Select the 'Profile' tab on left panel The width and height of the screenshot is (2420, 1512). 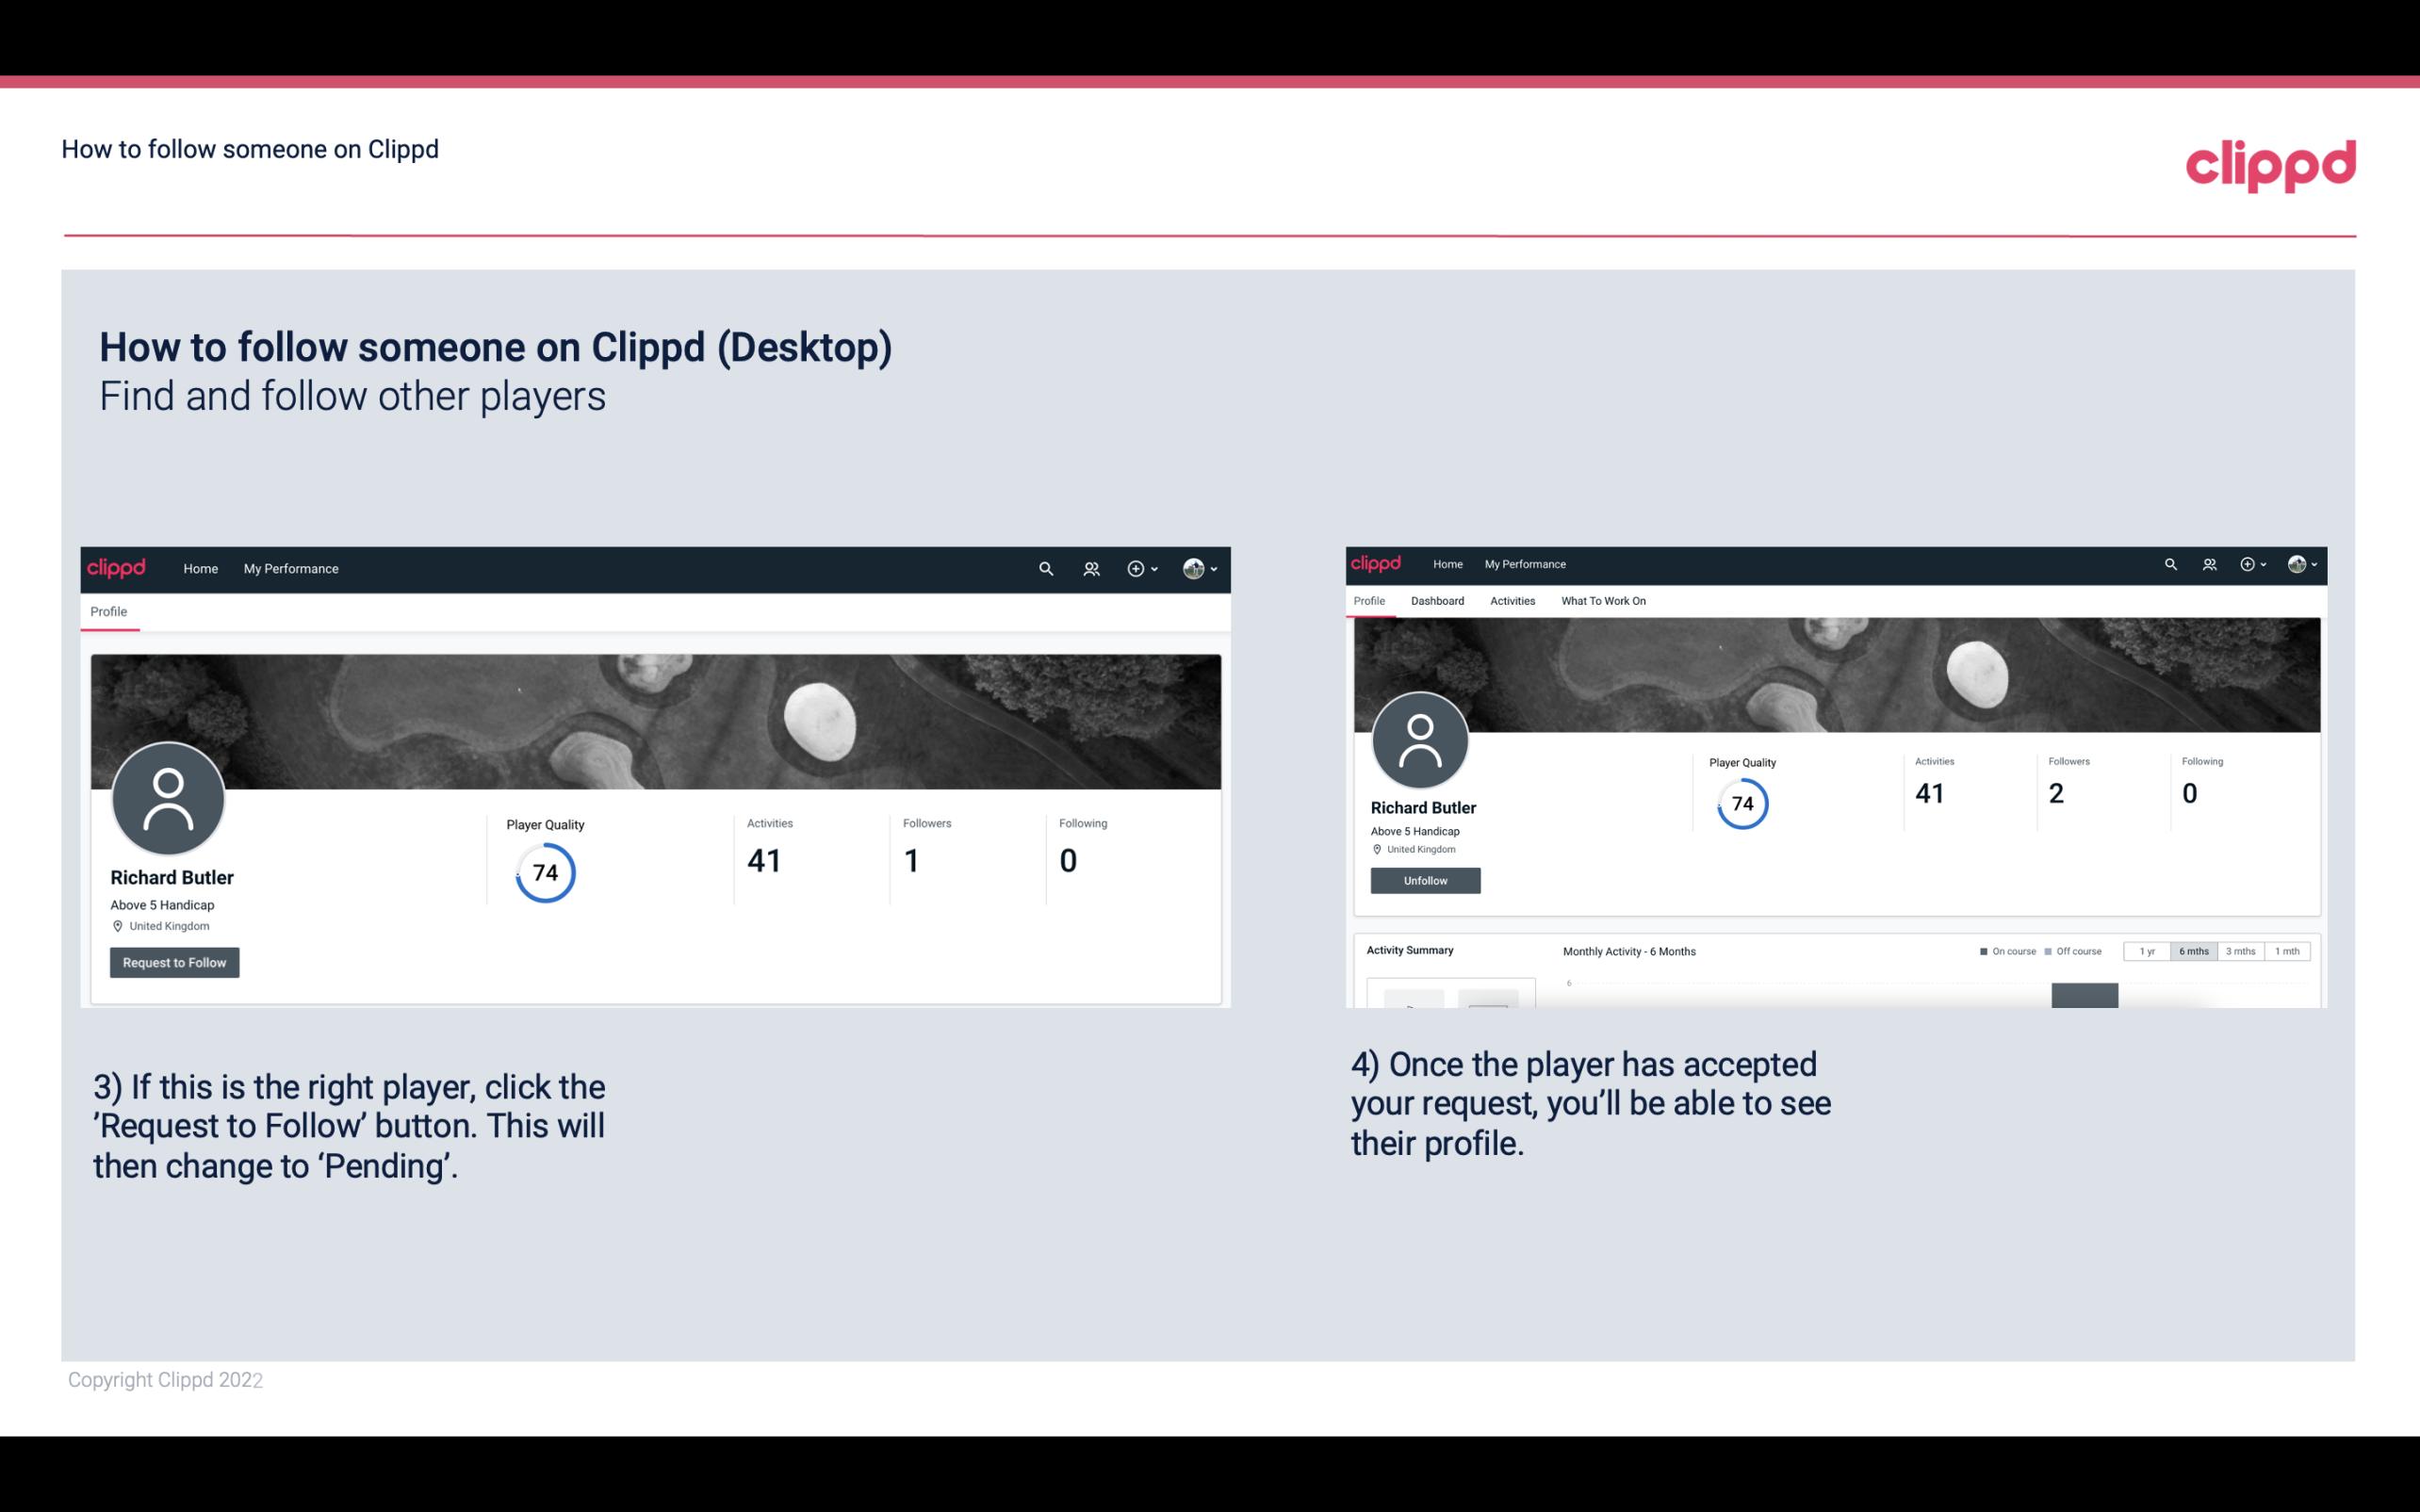click(106, 611)
